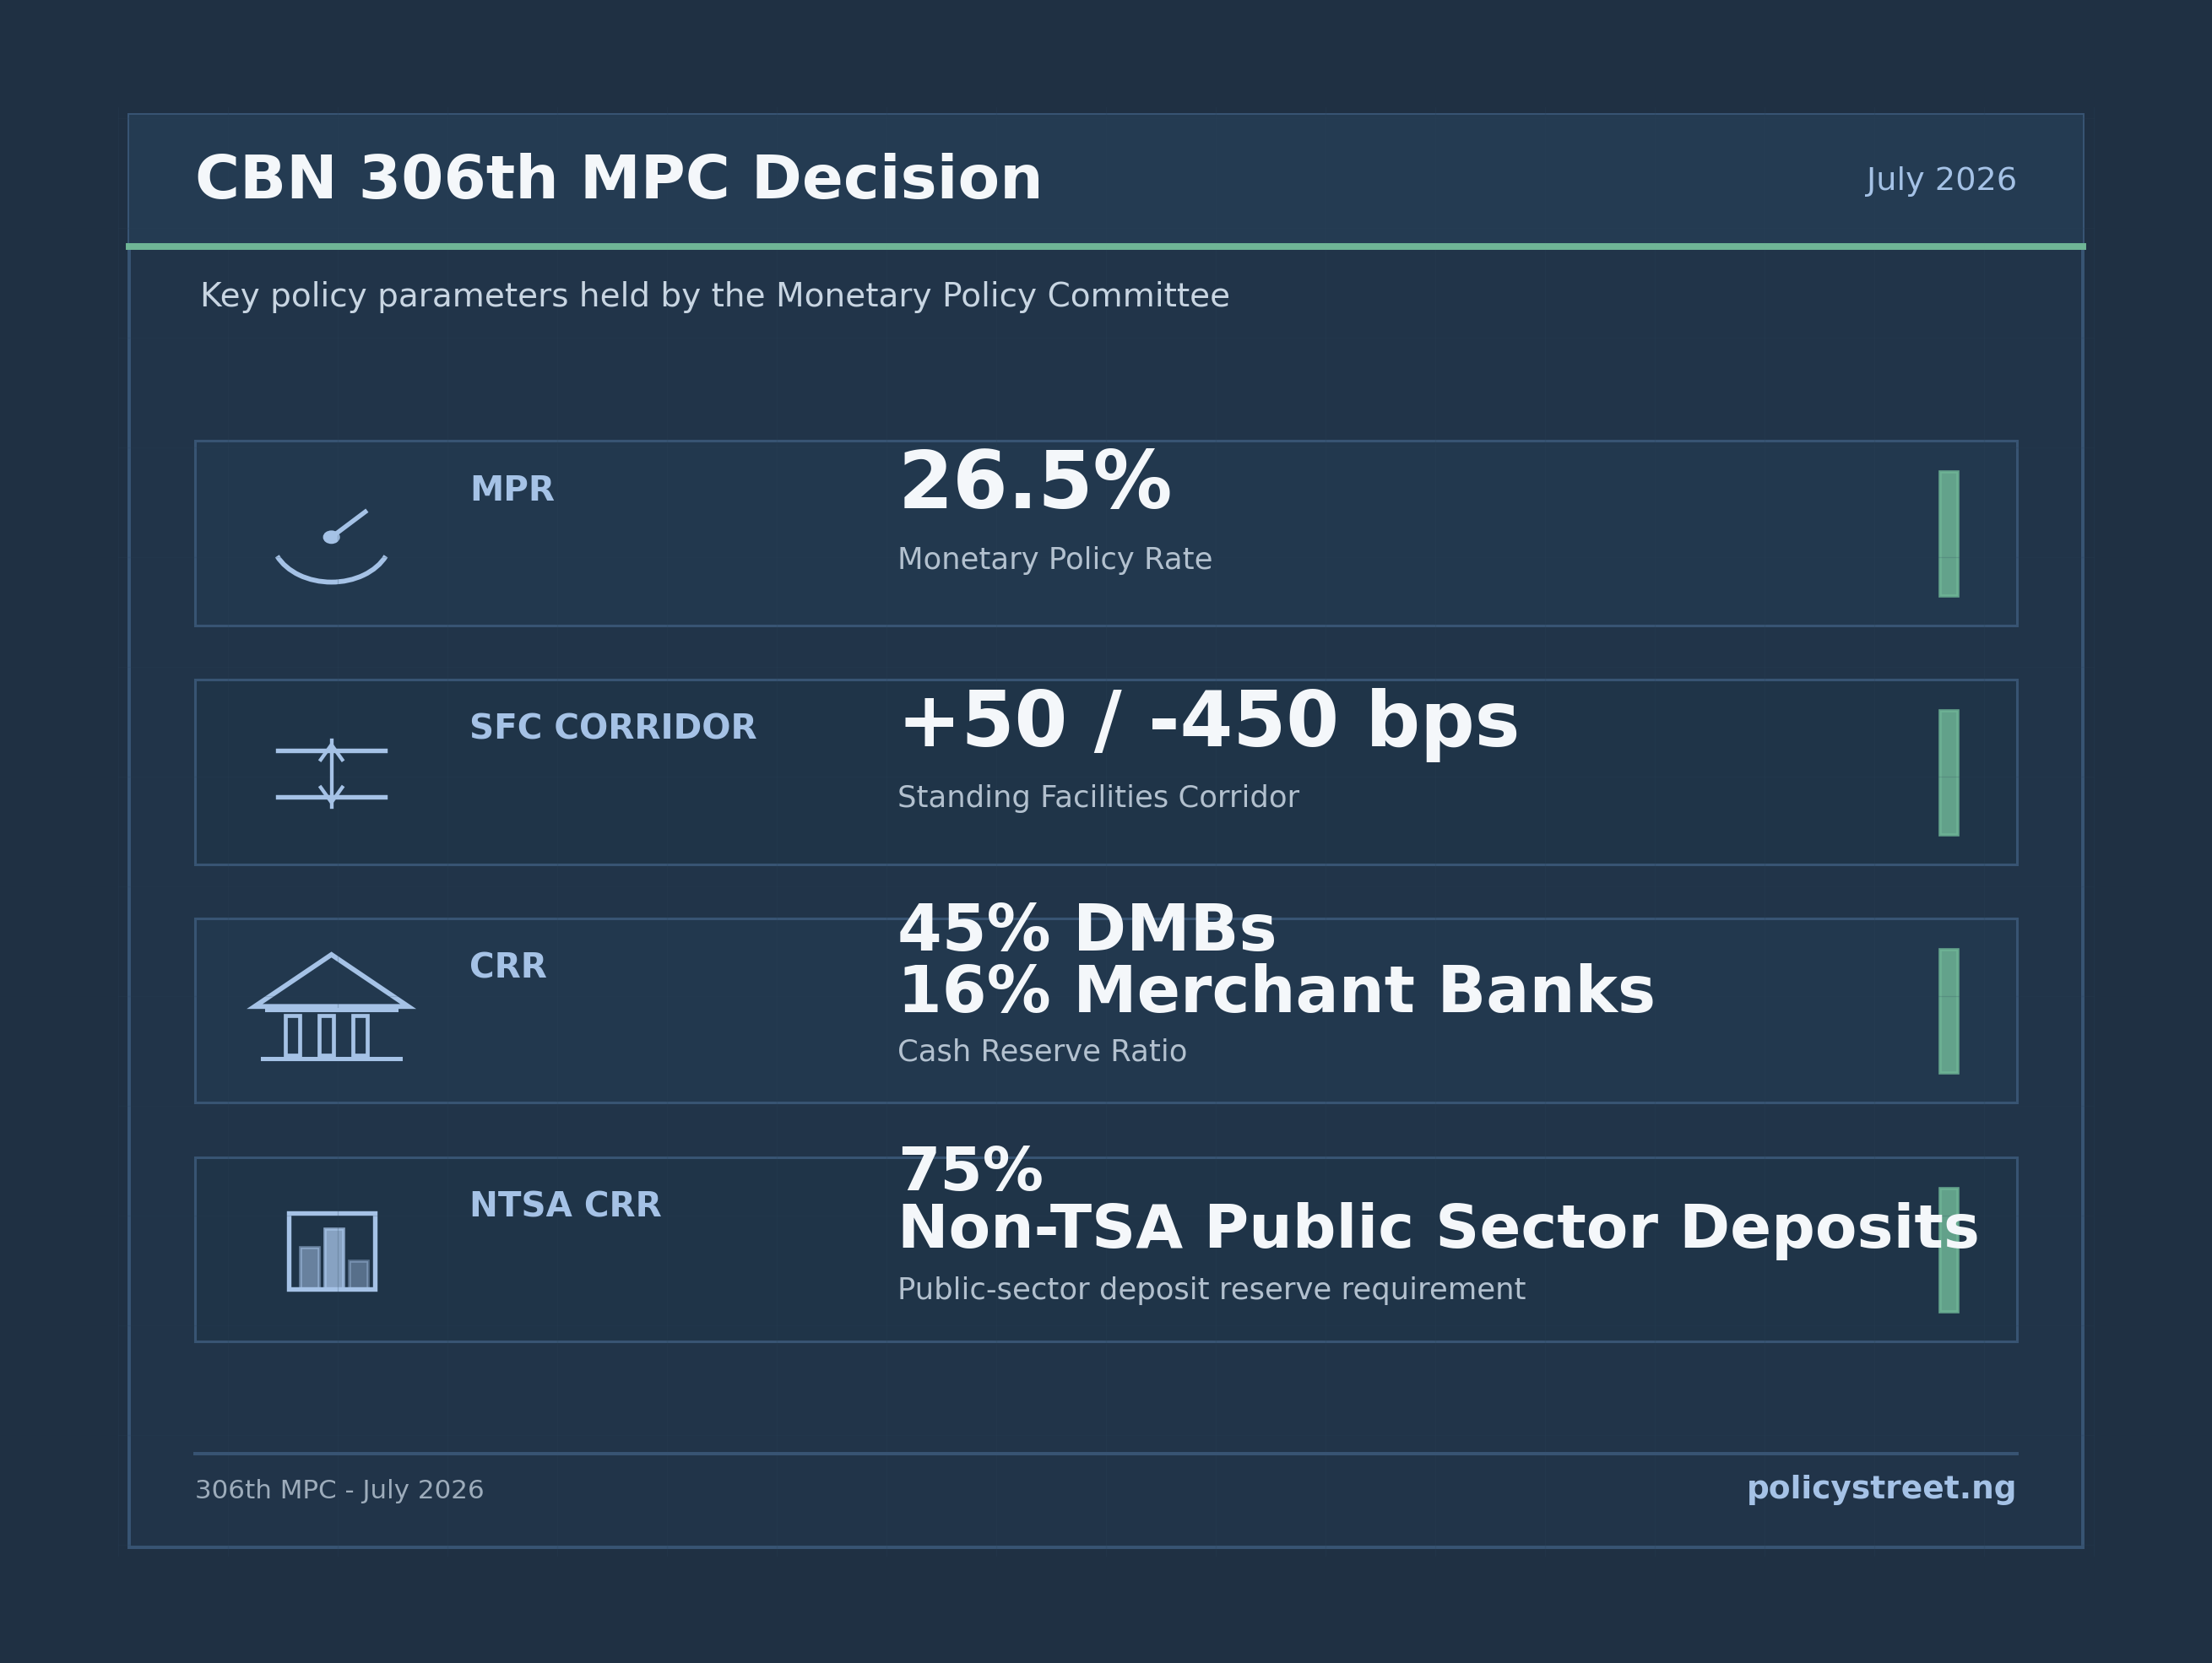Viewport: 2212px width, 1663px height.
Task: Click the July 2026 date label
Action: click(1940, 180)
